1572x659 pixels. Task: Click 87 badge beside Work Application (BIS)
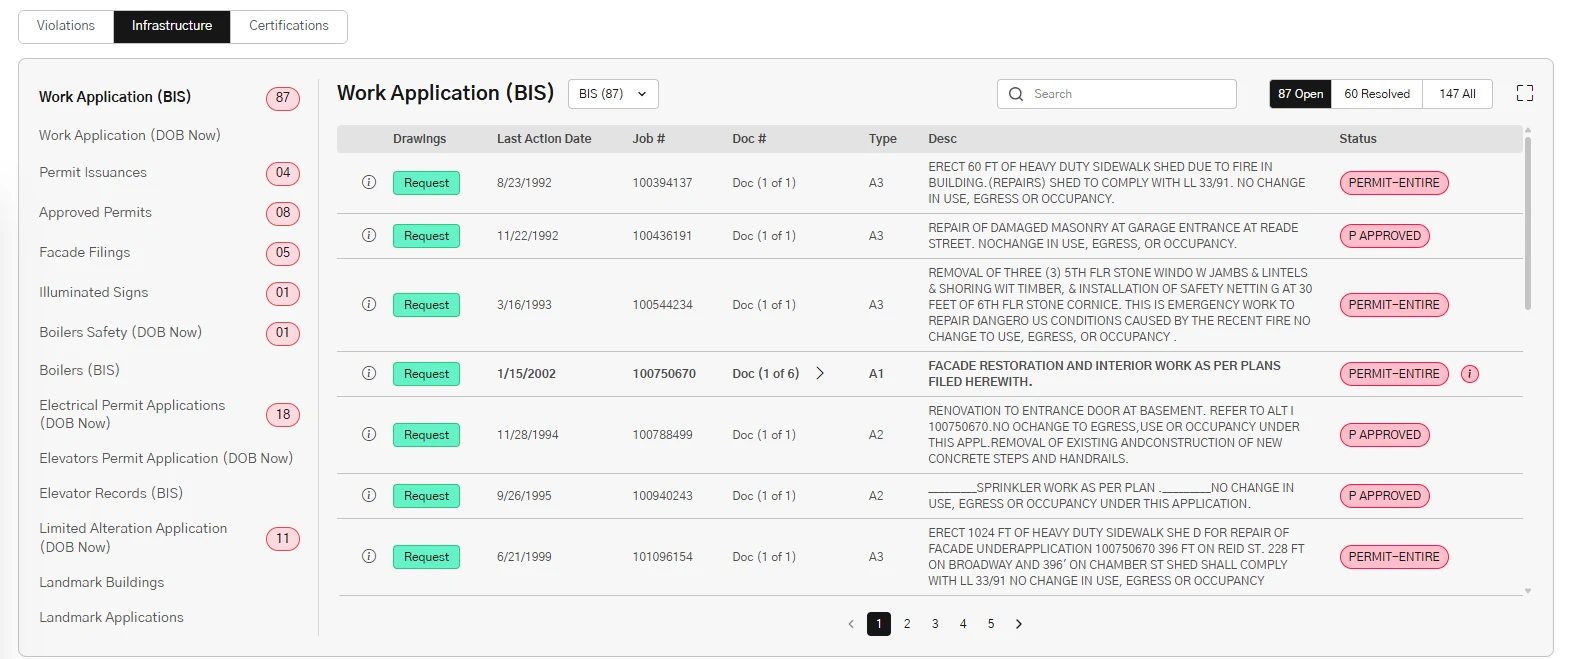point(283,98)
